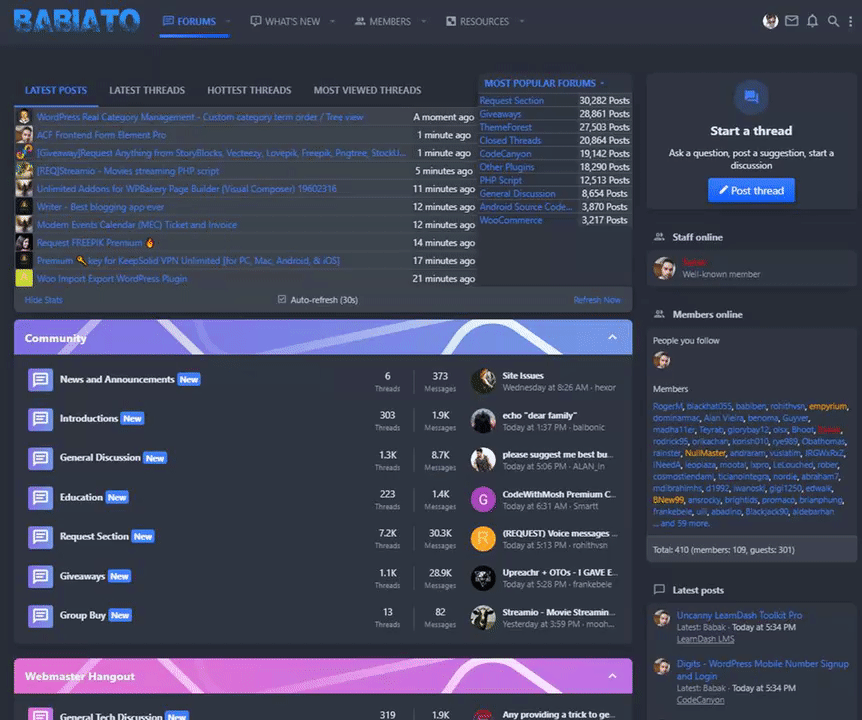Screen dimensions: 862x720
Task: Open the Digits - WordPress Mobile Number Signup post
Action: 762,670
